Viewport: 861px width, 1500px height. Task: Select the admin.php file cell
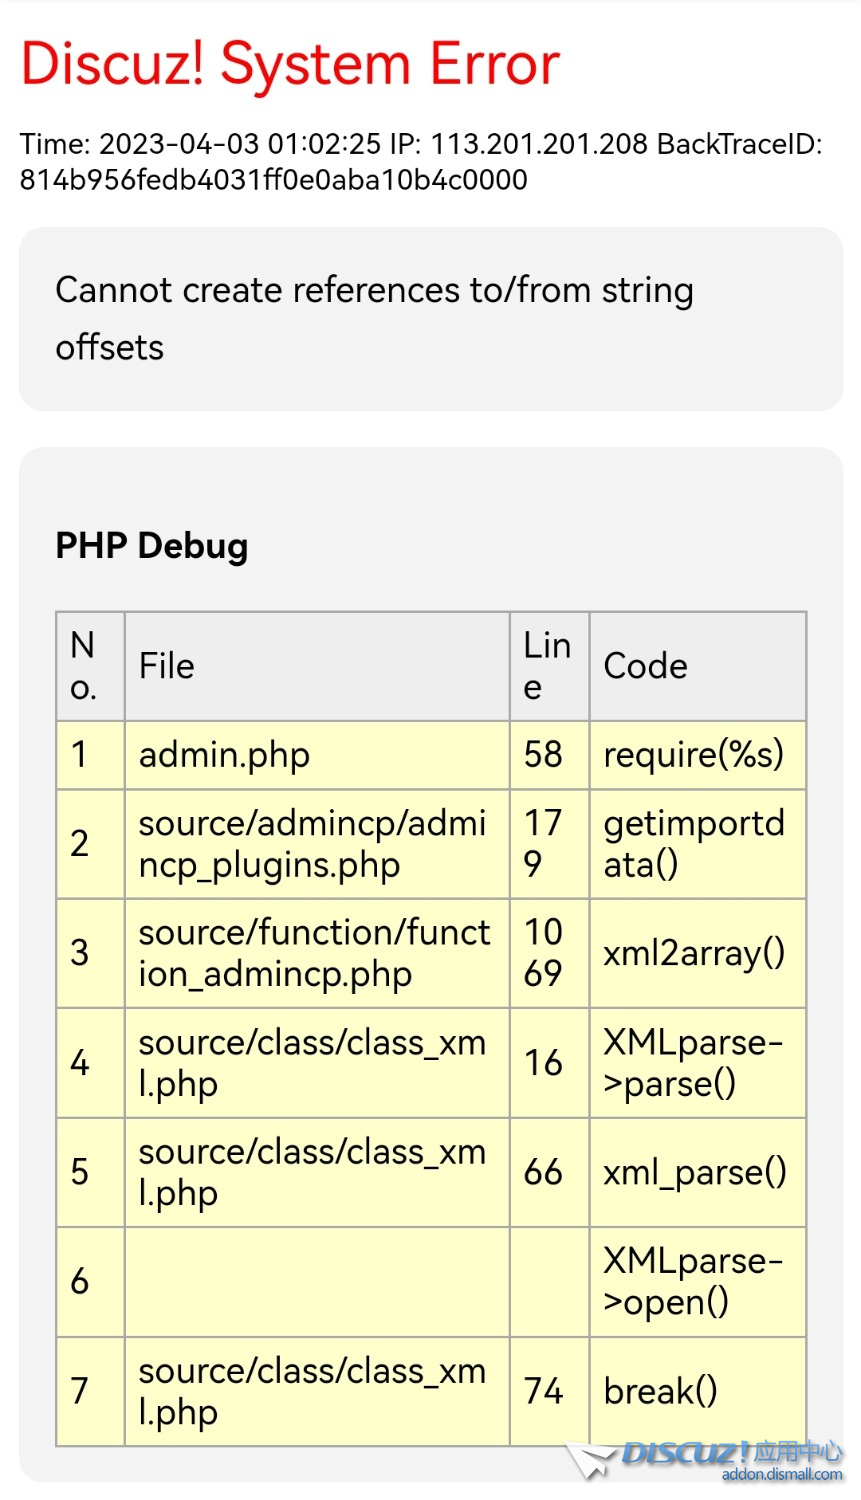point(224,755)
